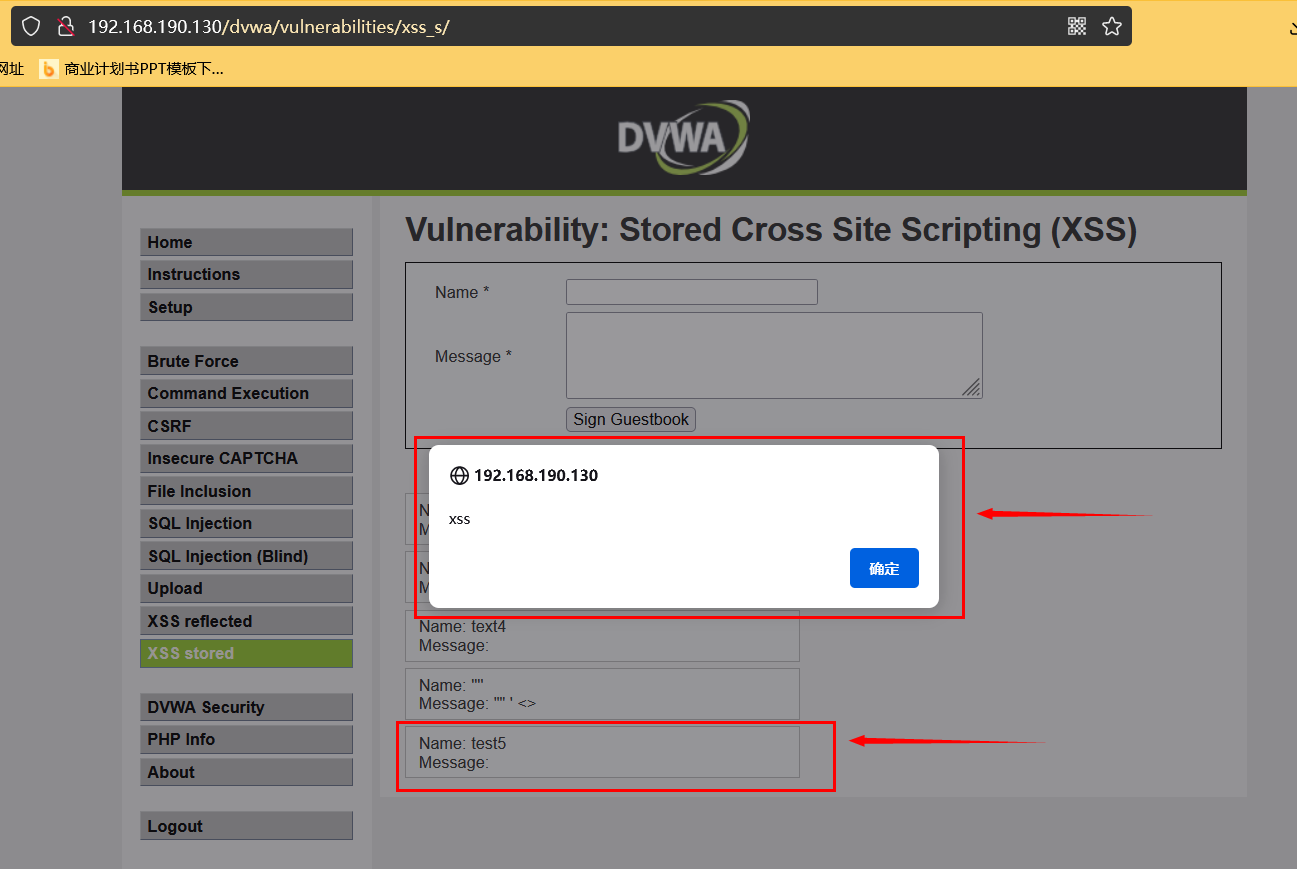
Task: Click the Stored Cross Site Scripting heading
Action: [x=771, y=230]
